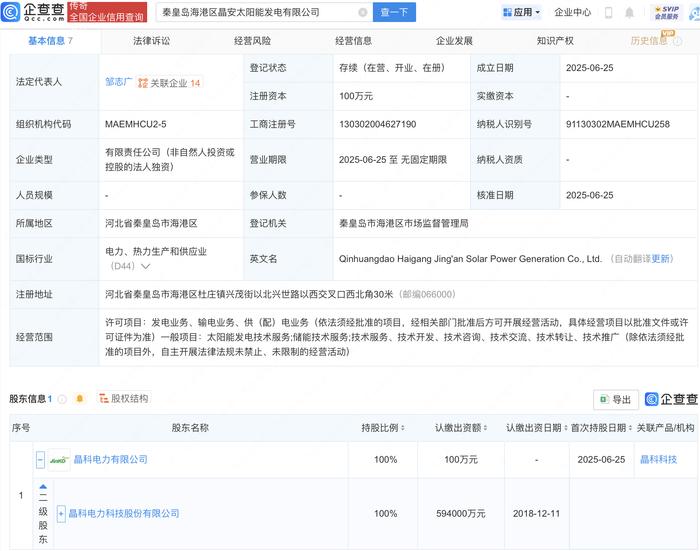
Task: Collapse the 晶科电力有限公司 shareholder row
Action: 40,459
